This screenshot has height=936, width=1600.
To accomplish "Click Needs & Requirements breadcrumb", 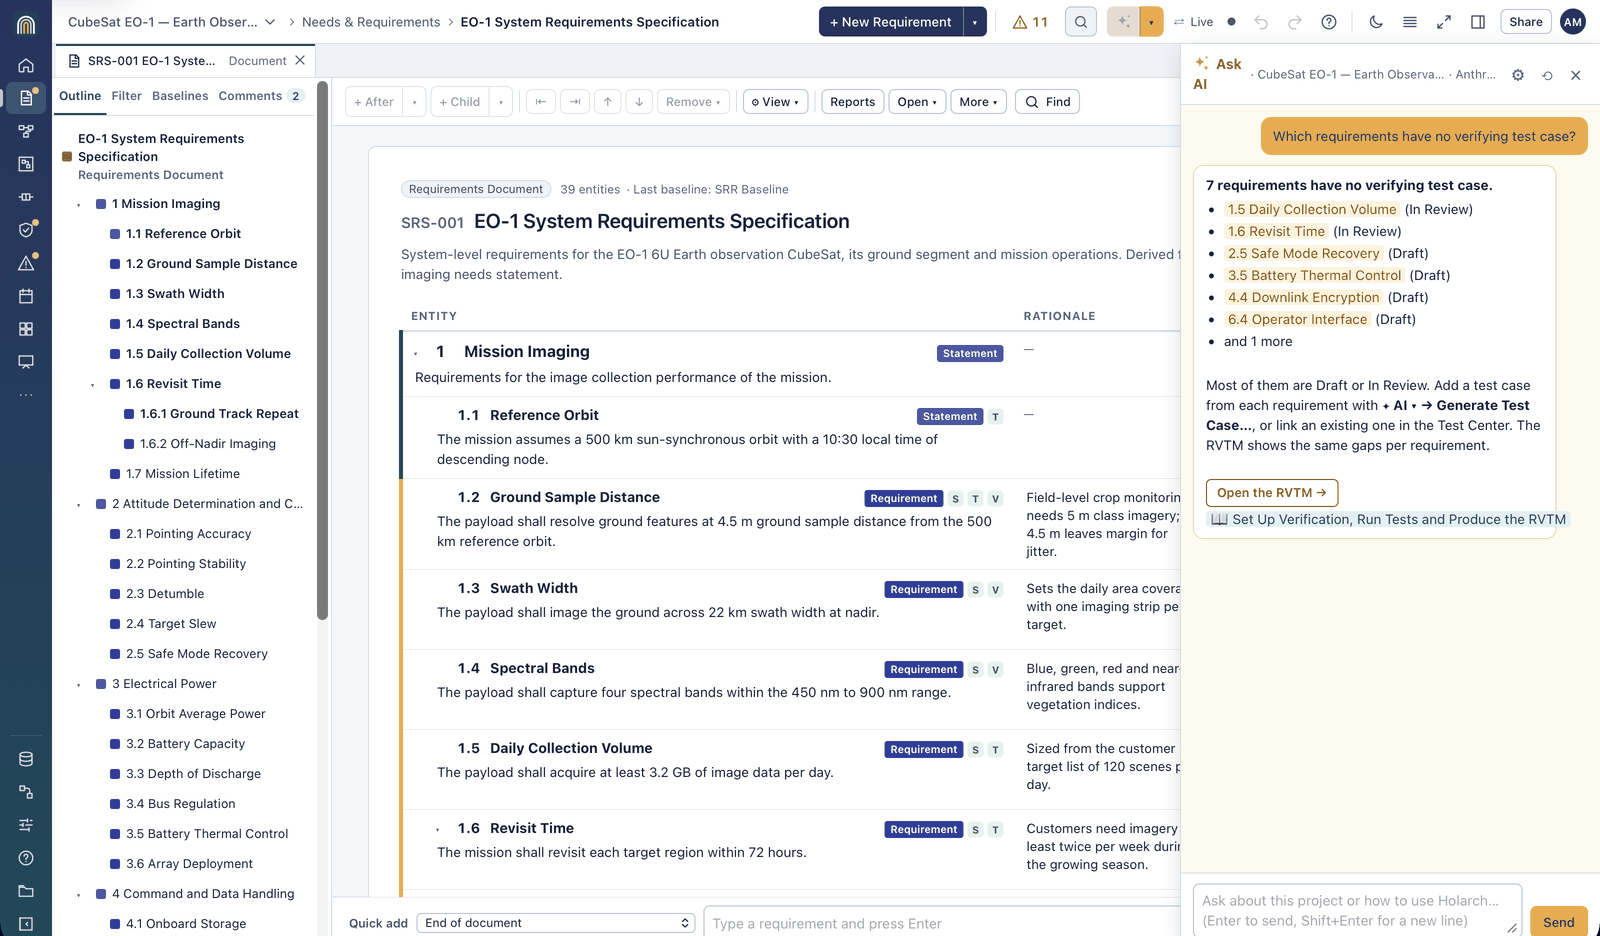I will pyautogui.click(x=371, y=22).
